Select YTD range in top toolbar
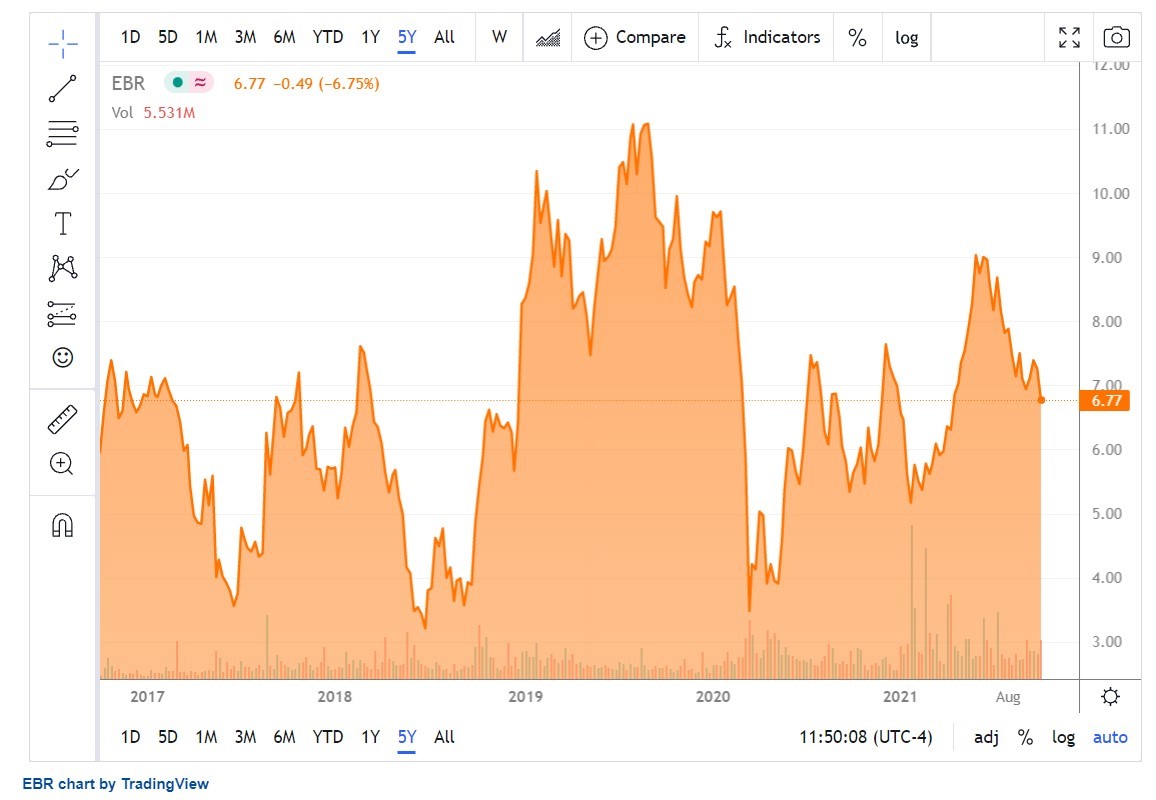 coord(328,37)
